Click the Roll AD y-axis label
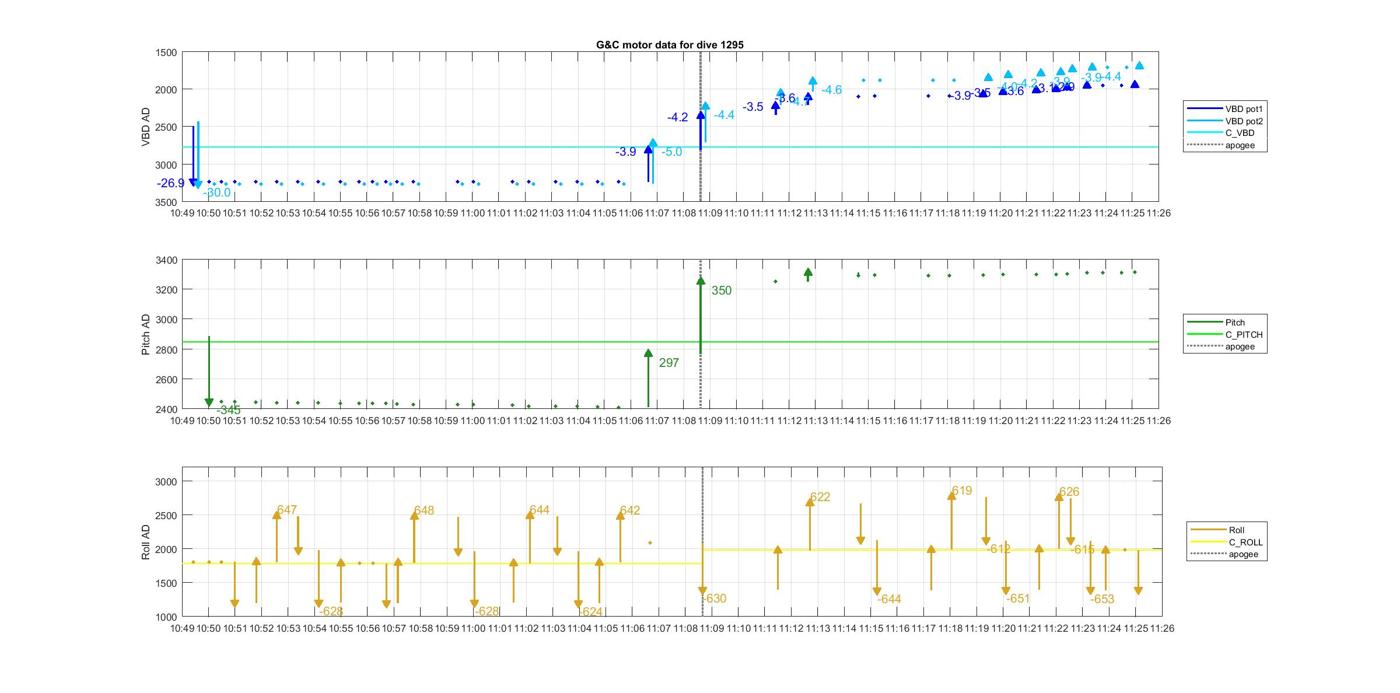This screenshot has height=693, width=1400. [x=146, y=541]
